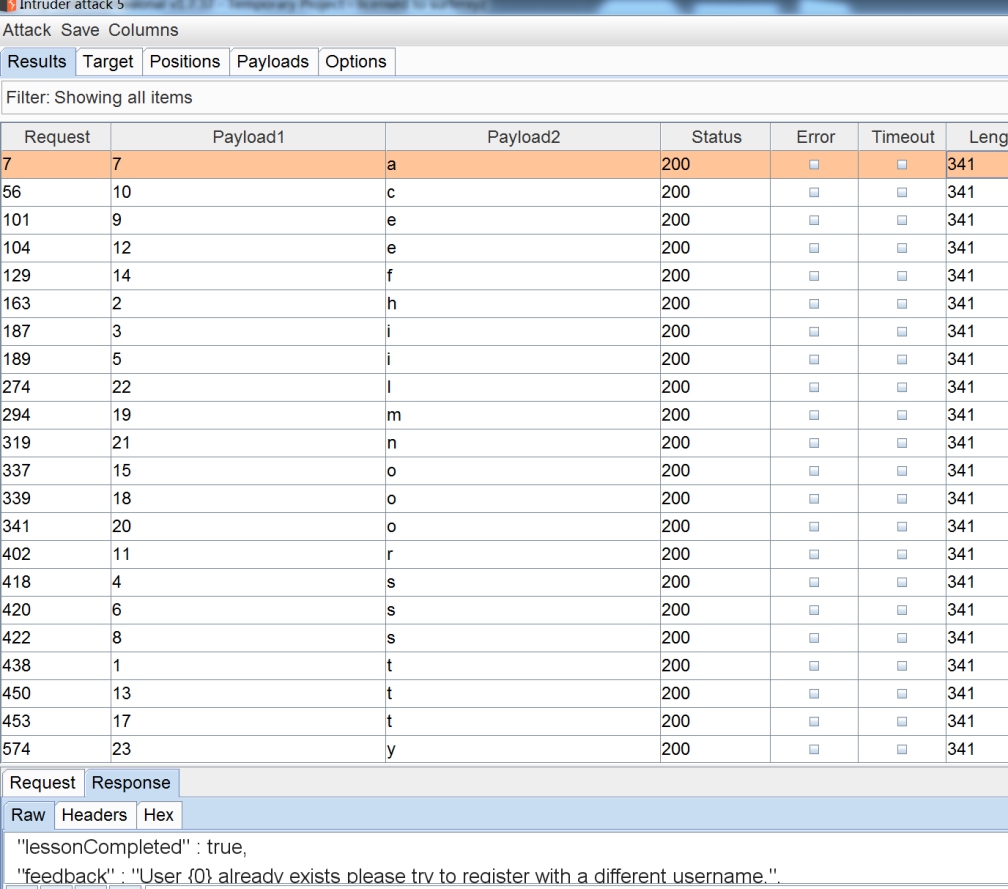
Task: Click Payload1 value 23 in the table
Action: click(248, 750)
